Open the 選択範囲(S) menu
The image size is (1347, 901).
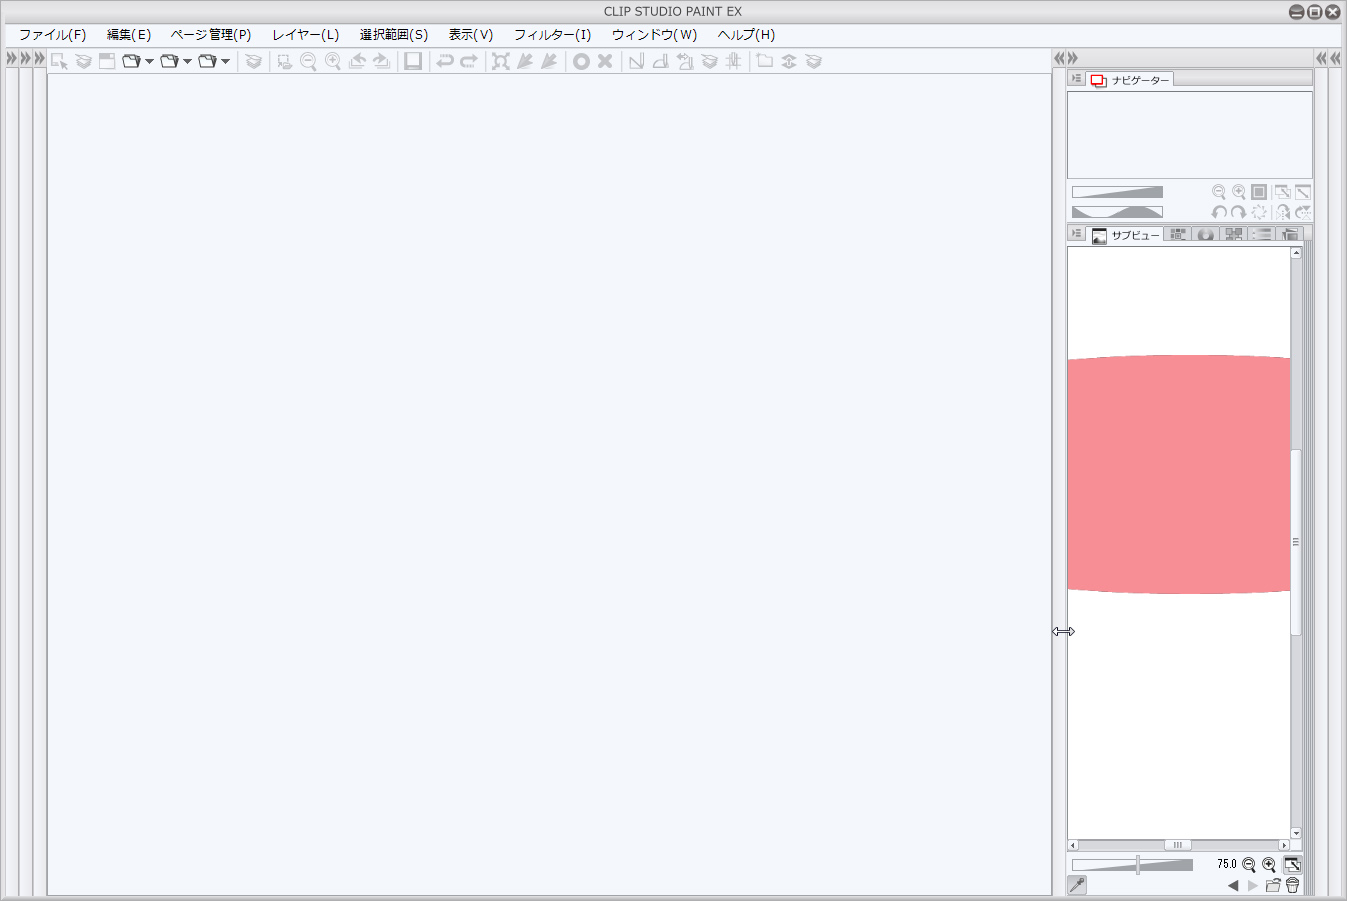pos(394,35)
